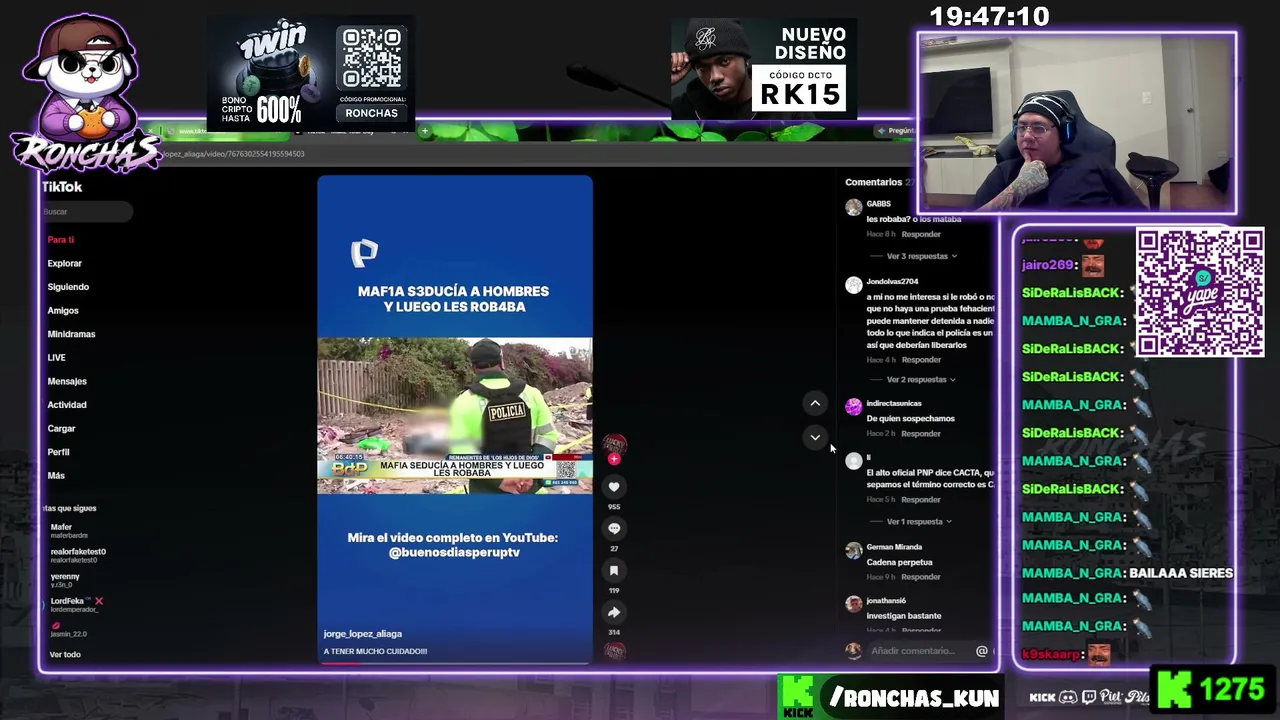Insert mention with the @ icon
Viewport: 1280px width, 720px height.
coord(982,651)
